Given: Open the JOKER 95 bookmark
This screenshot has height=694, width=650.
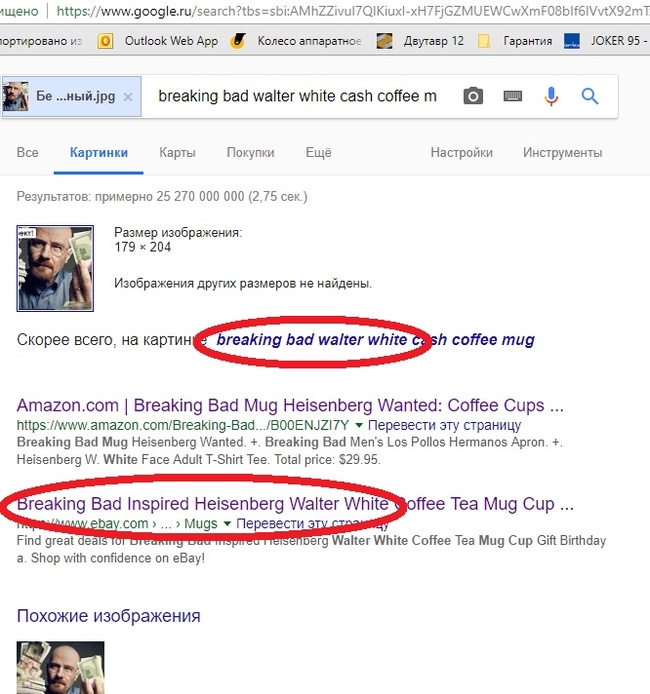Looking at the screenshot, I should pyautogui.click(x=606, y=41).
